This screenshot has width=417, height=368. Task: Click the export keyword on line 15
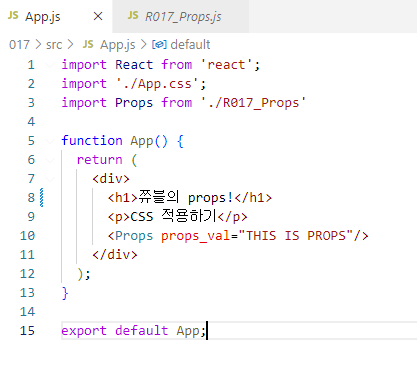point(84,331)
